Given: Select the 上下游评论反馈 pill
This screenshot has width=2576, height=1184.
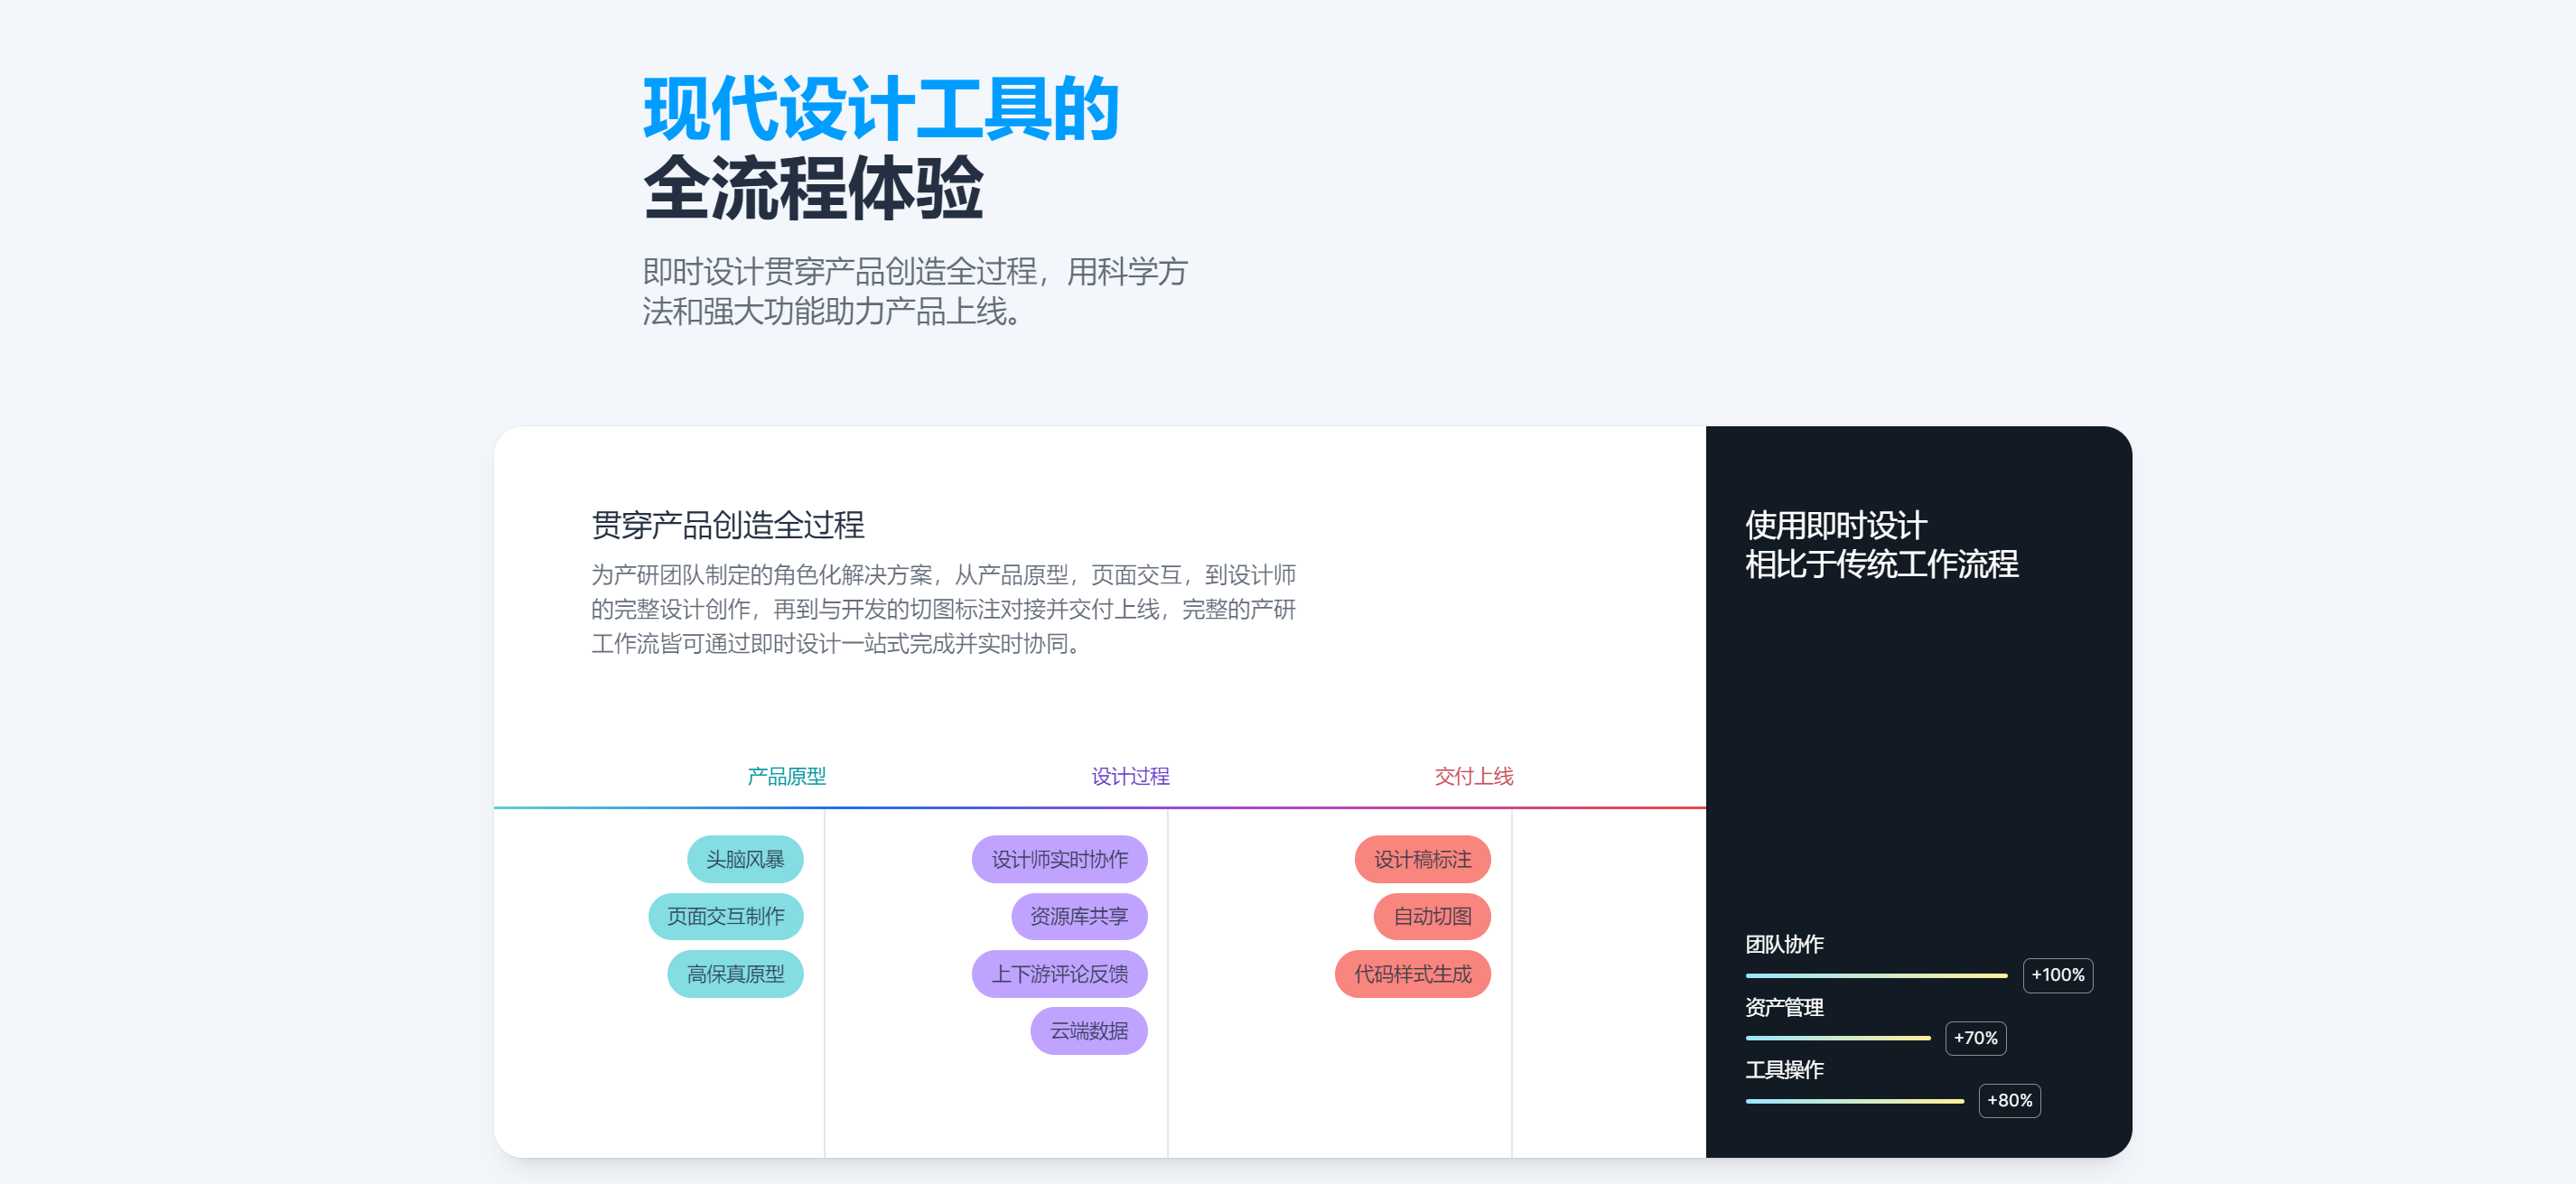Looking at the screenshot, I should click(x=1059, y=974).
